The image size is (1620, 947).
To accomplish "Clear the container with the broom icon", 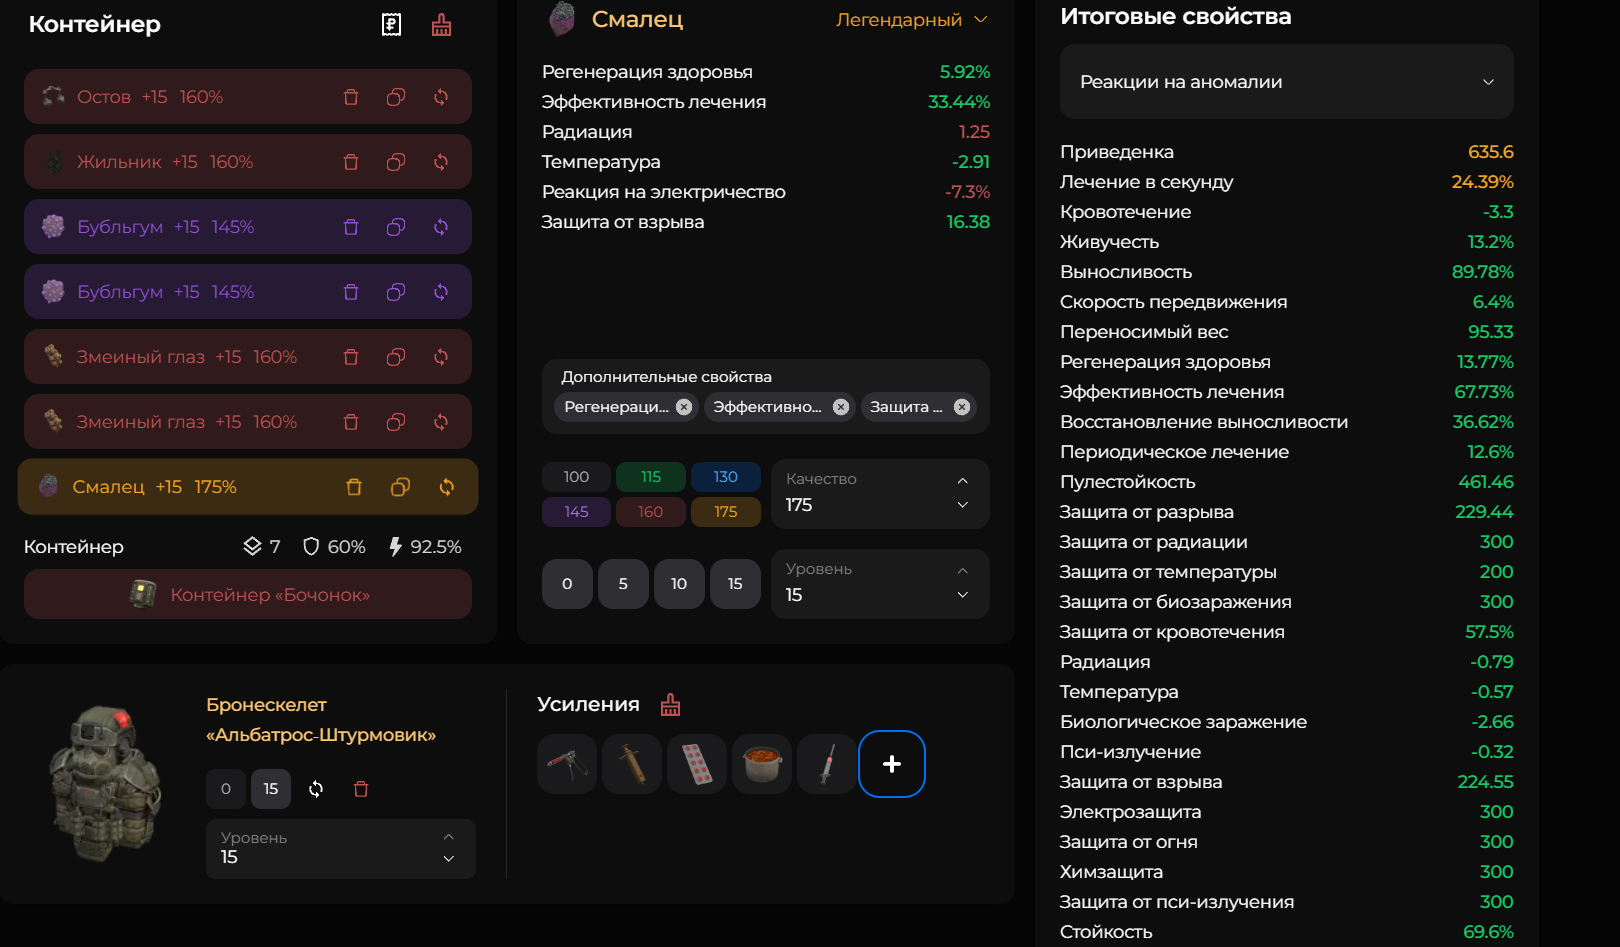I will [441, 25].
